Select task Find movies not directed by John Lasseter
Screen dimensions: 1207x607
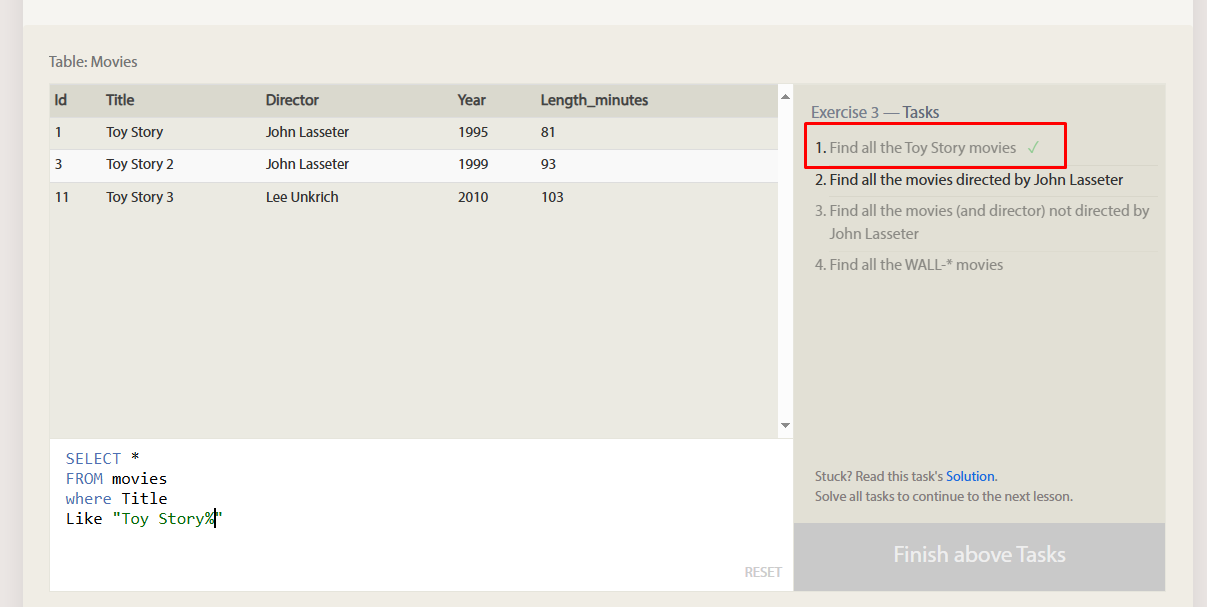[982, 222]
